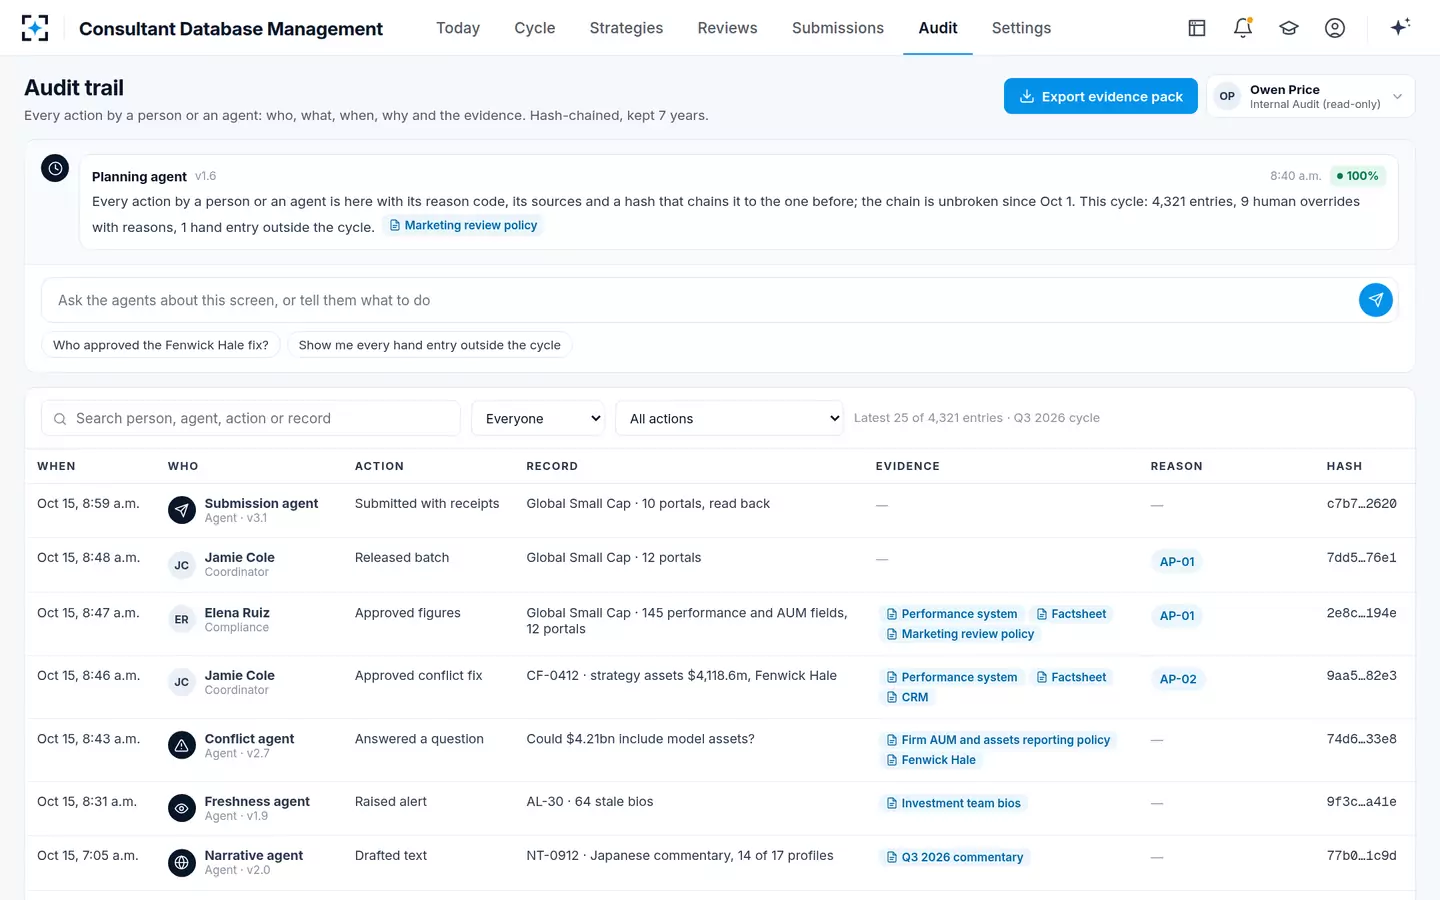Switch to the Today tab
1440x900 pixels.
(x=458, y=28)
